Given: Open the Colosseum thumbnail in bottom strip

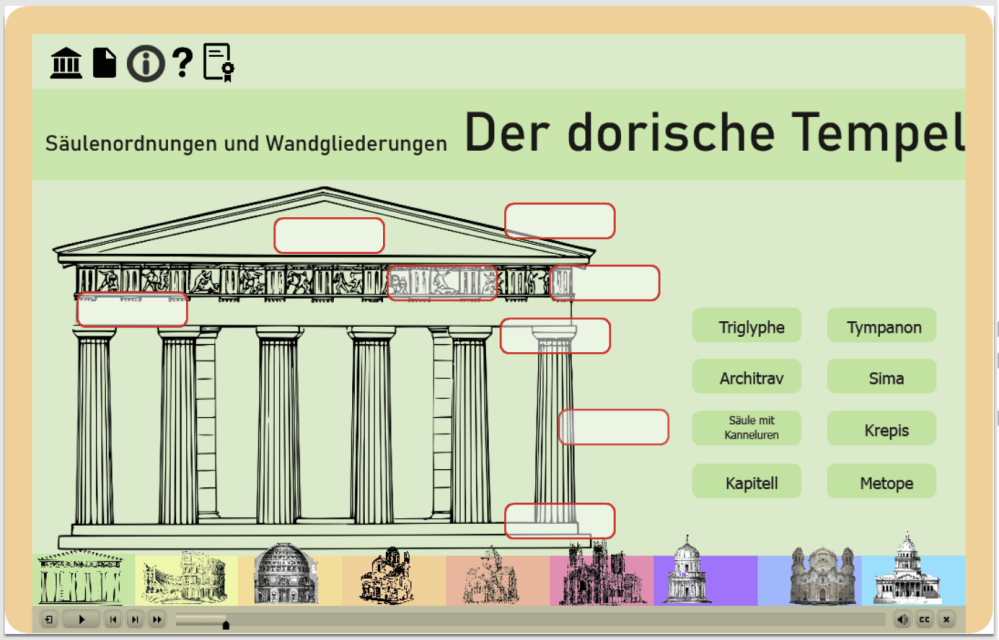Looking at the screenshot, I should tap(187, 581).
